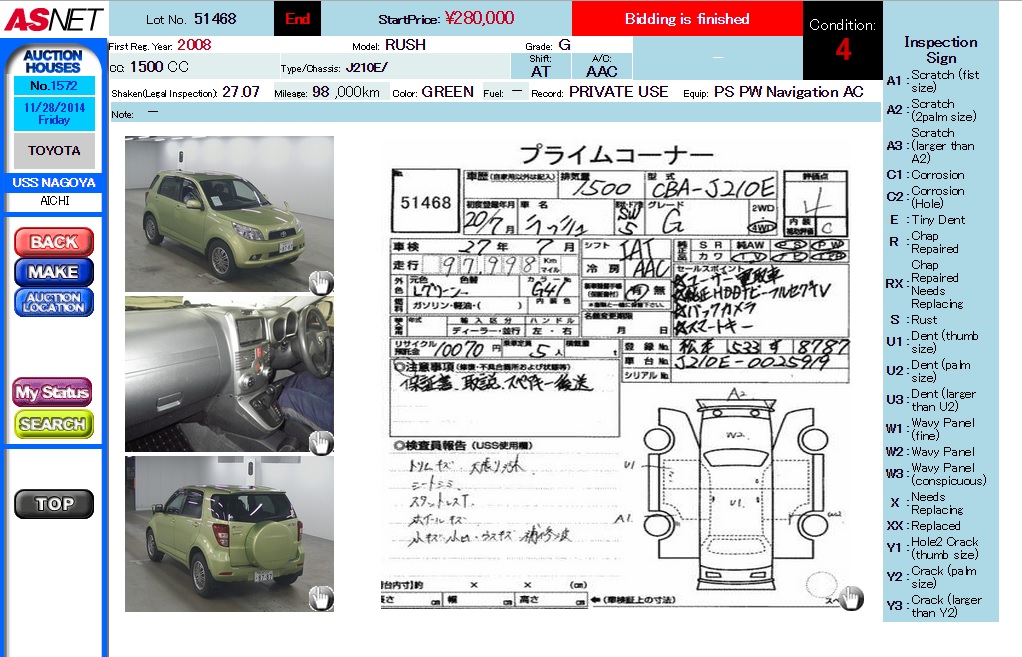Open the Auction Location button
The width and height of the screenshot is (1022, 657).
(54, 302)
